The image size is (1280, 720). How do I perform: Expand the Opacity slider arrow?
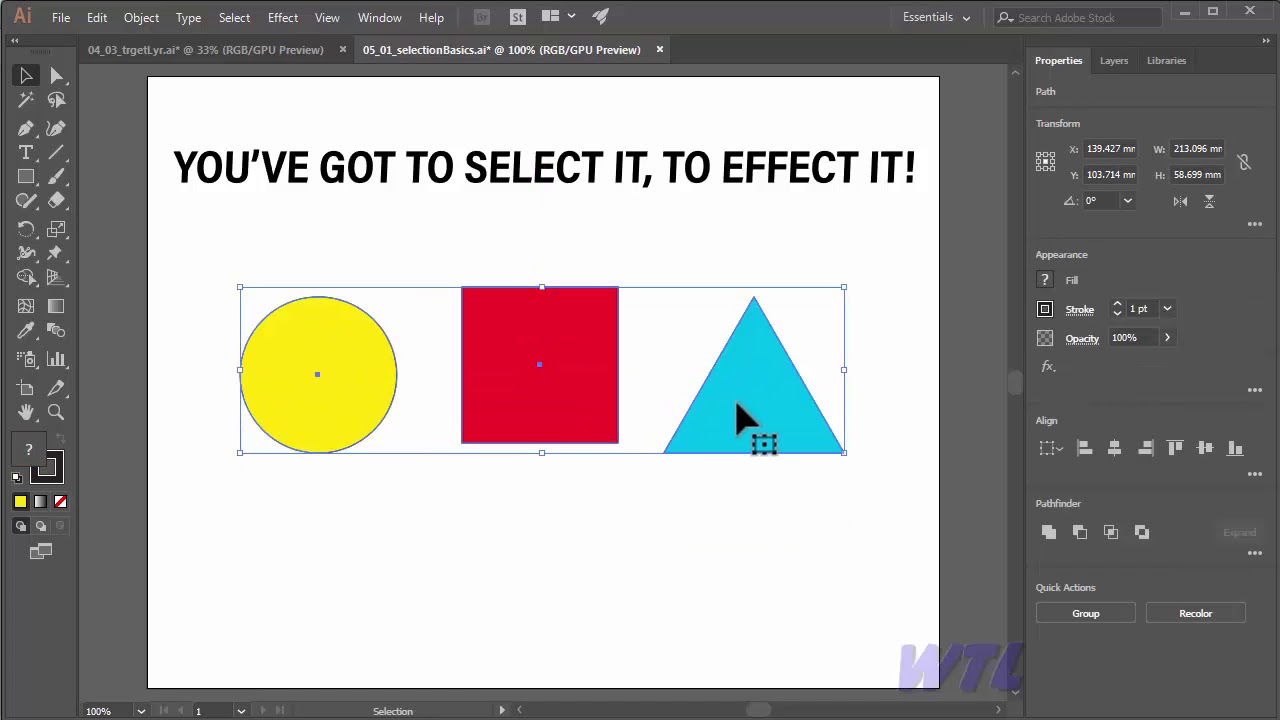click(x=1167, y=338)
